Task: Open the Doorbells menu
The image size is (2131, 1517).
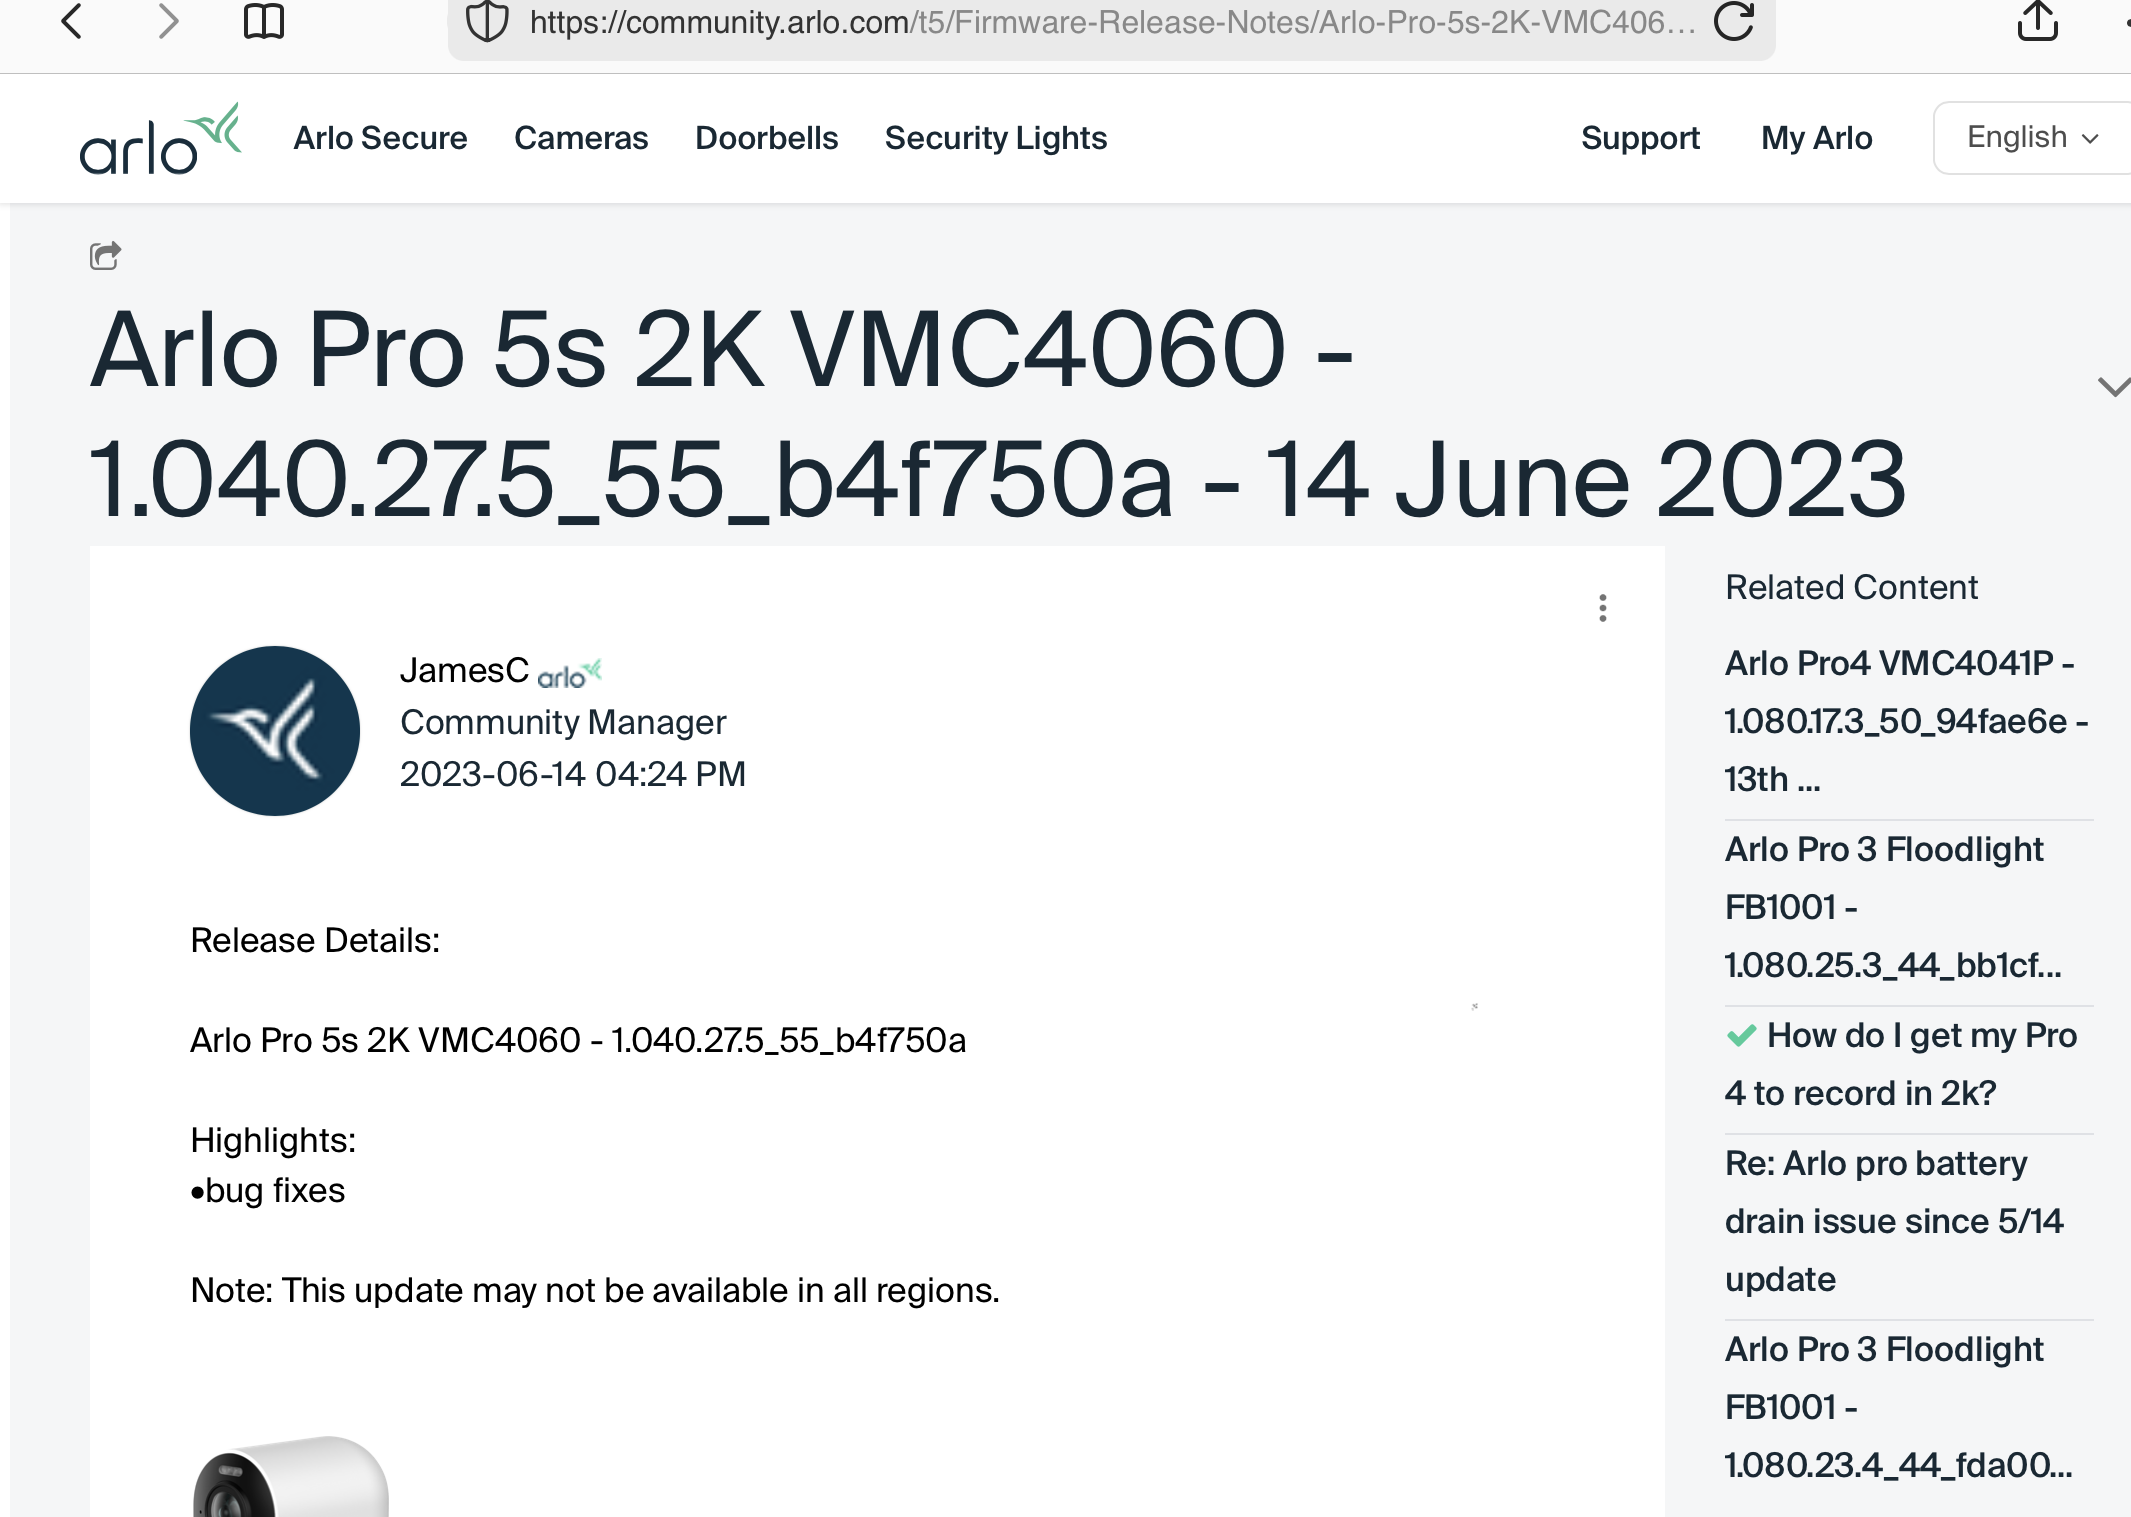Action: click(767, 138)
